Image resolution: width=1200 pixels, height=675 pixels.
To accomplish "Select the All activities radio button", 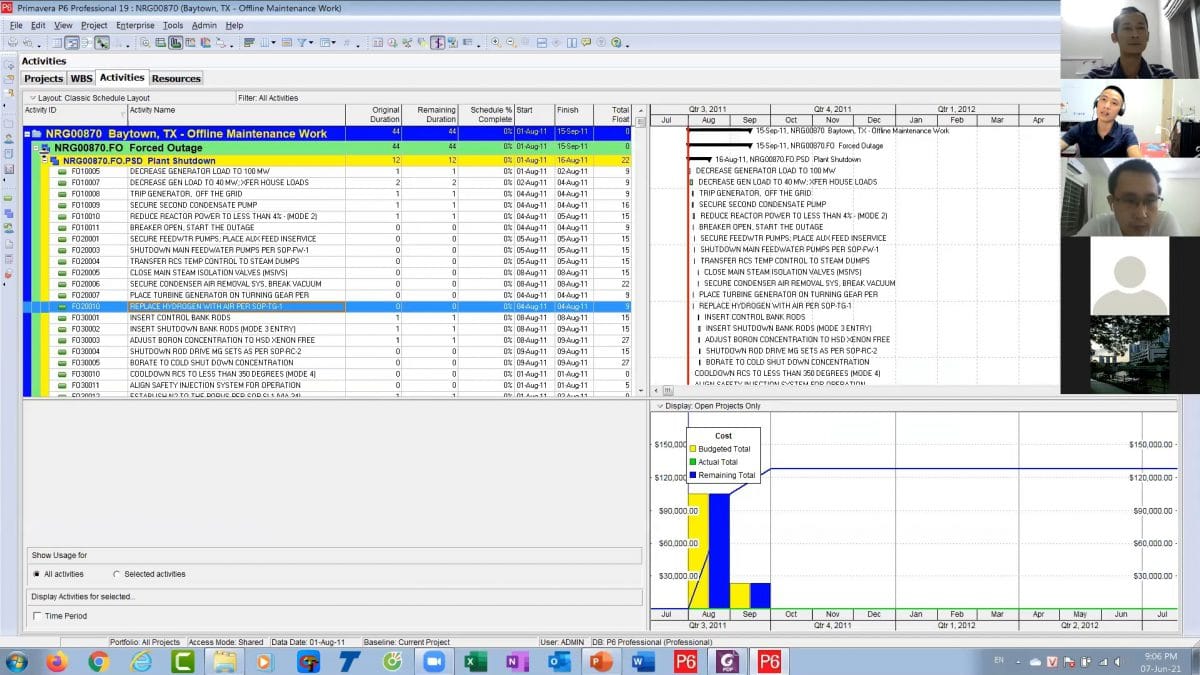I will pos(37,574).
